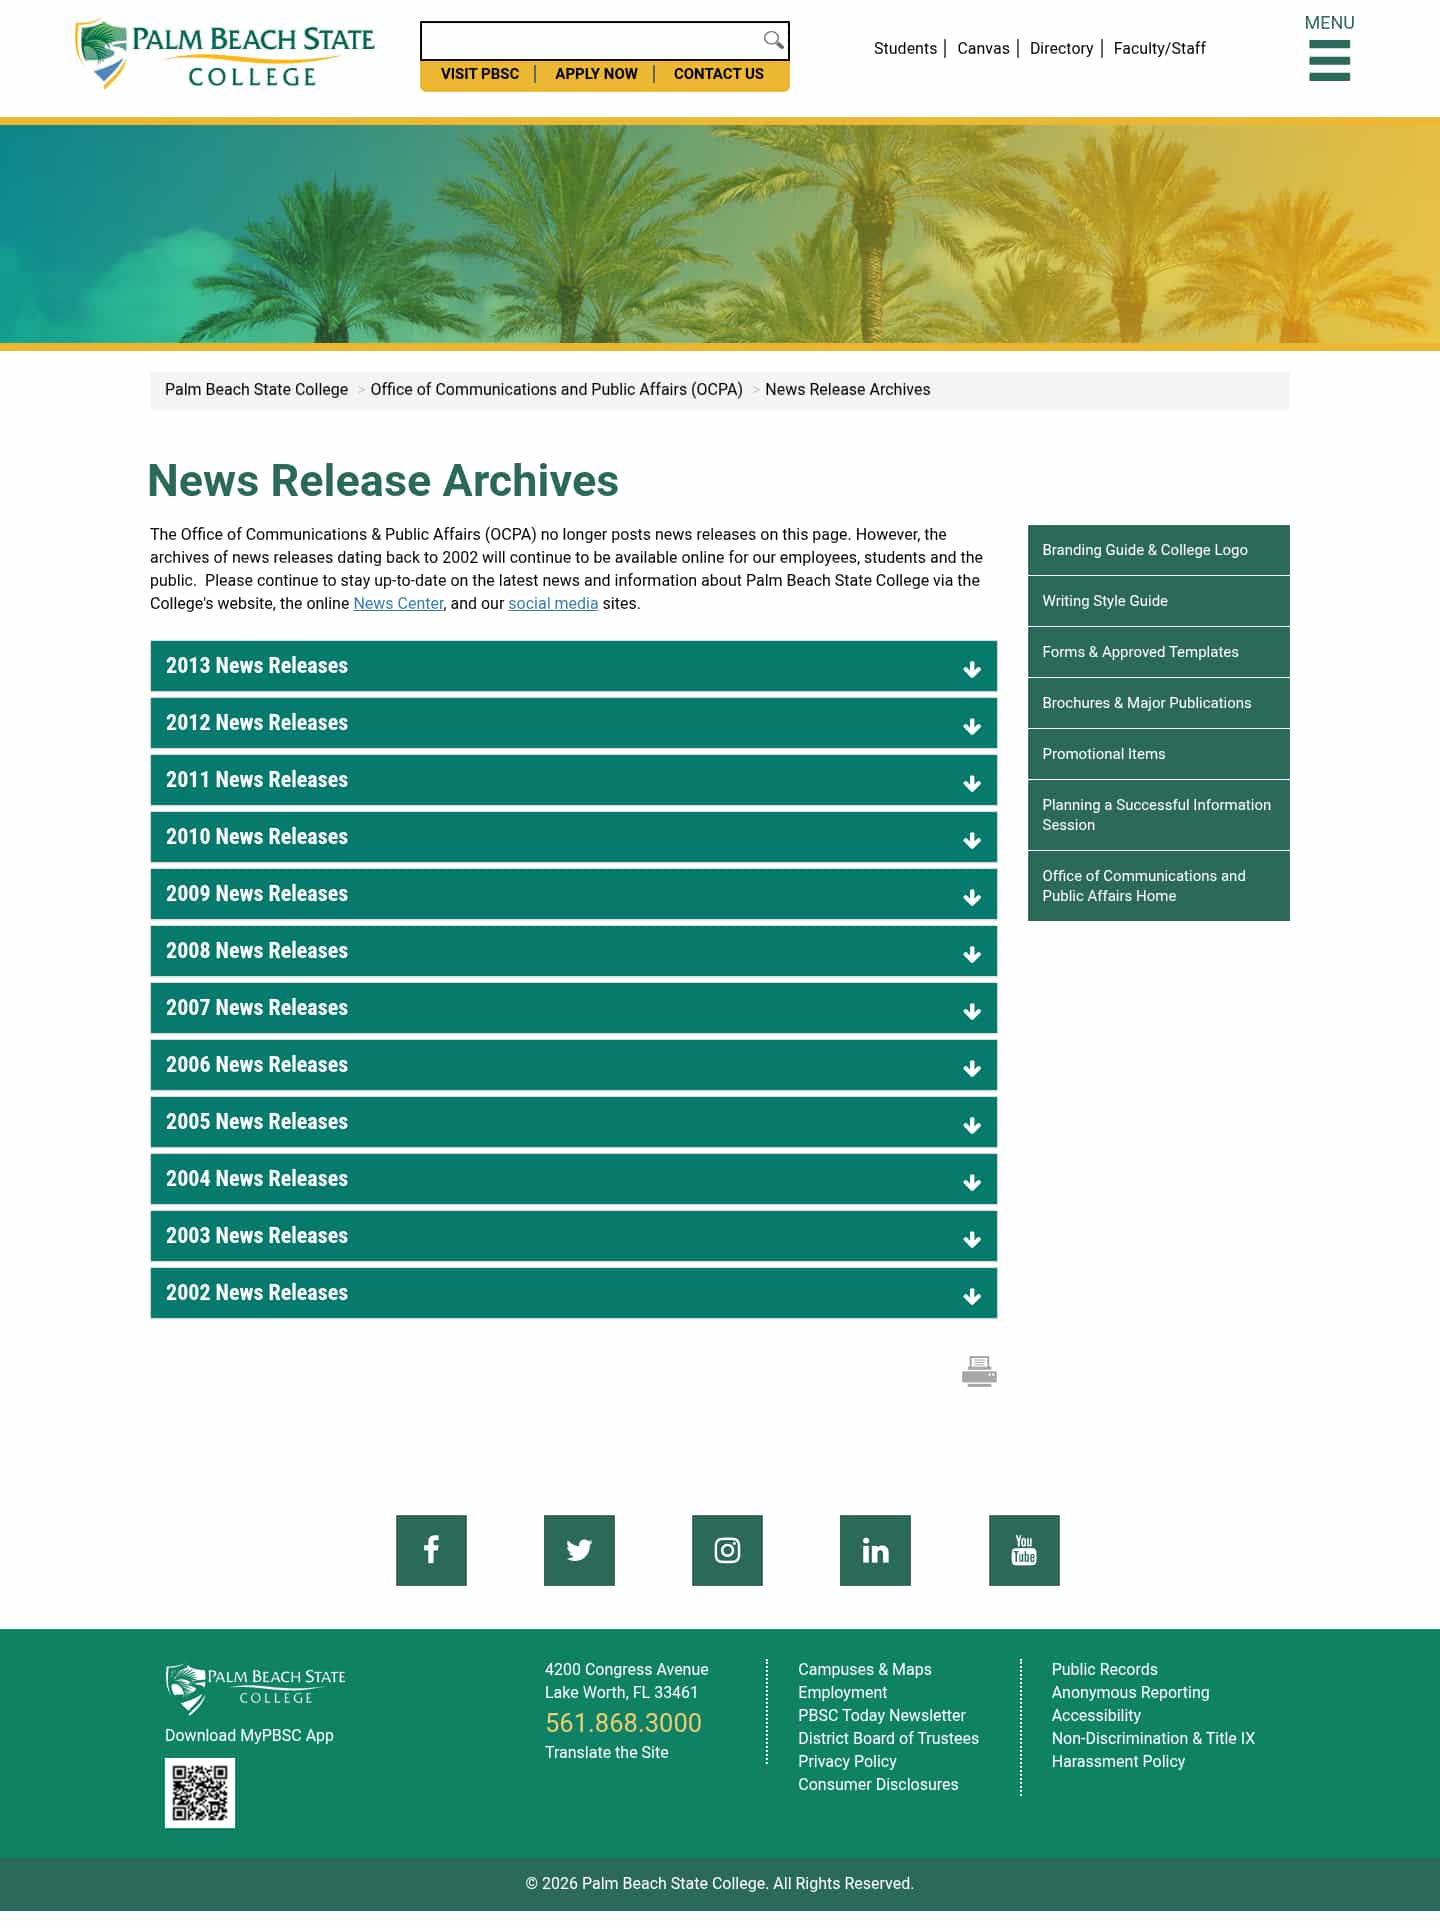Expand the 2005 News Releases section
This screenshot has width=1440, height=1929.
click(574, 1122)
